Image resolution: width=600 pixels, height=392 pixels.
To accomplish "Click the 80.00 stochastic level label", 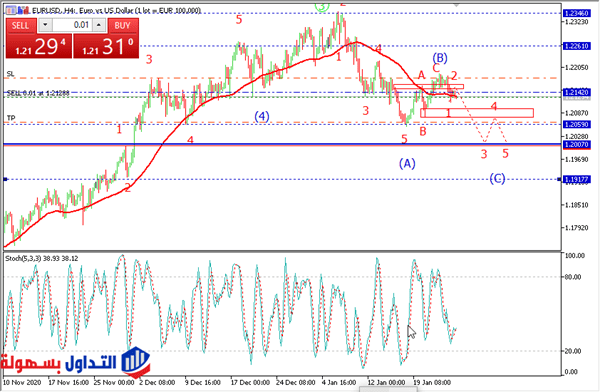I will click(573, 277).
